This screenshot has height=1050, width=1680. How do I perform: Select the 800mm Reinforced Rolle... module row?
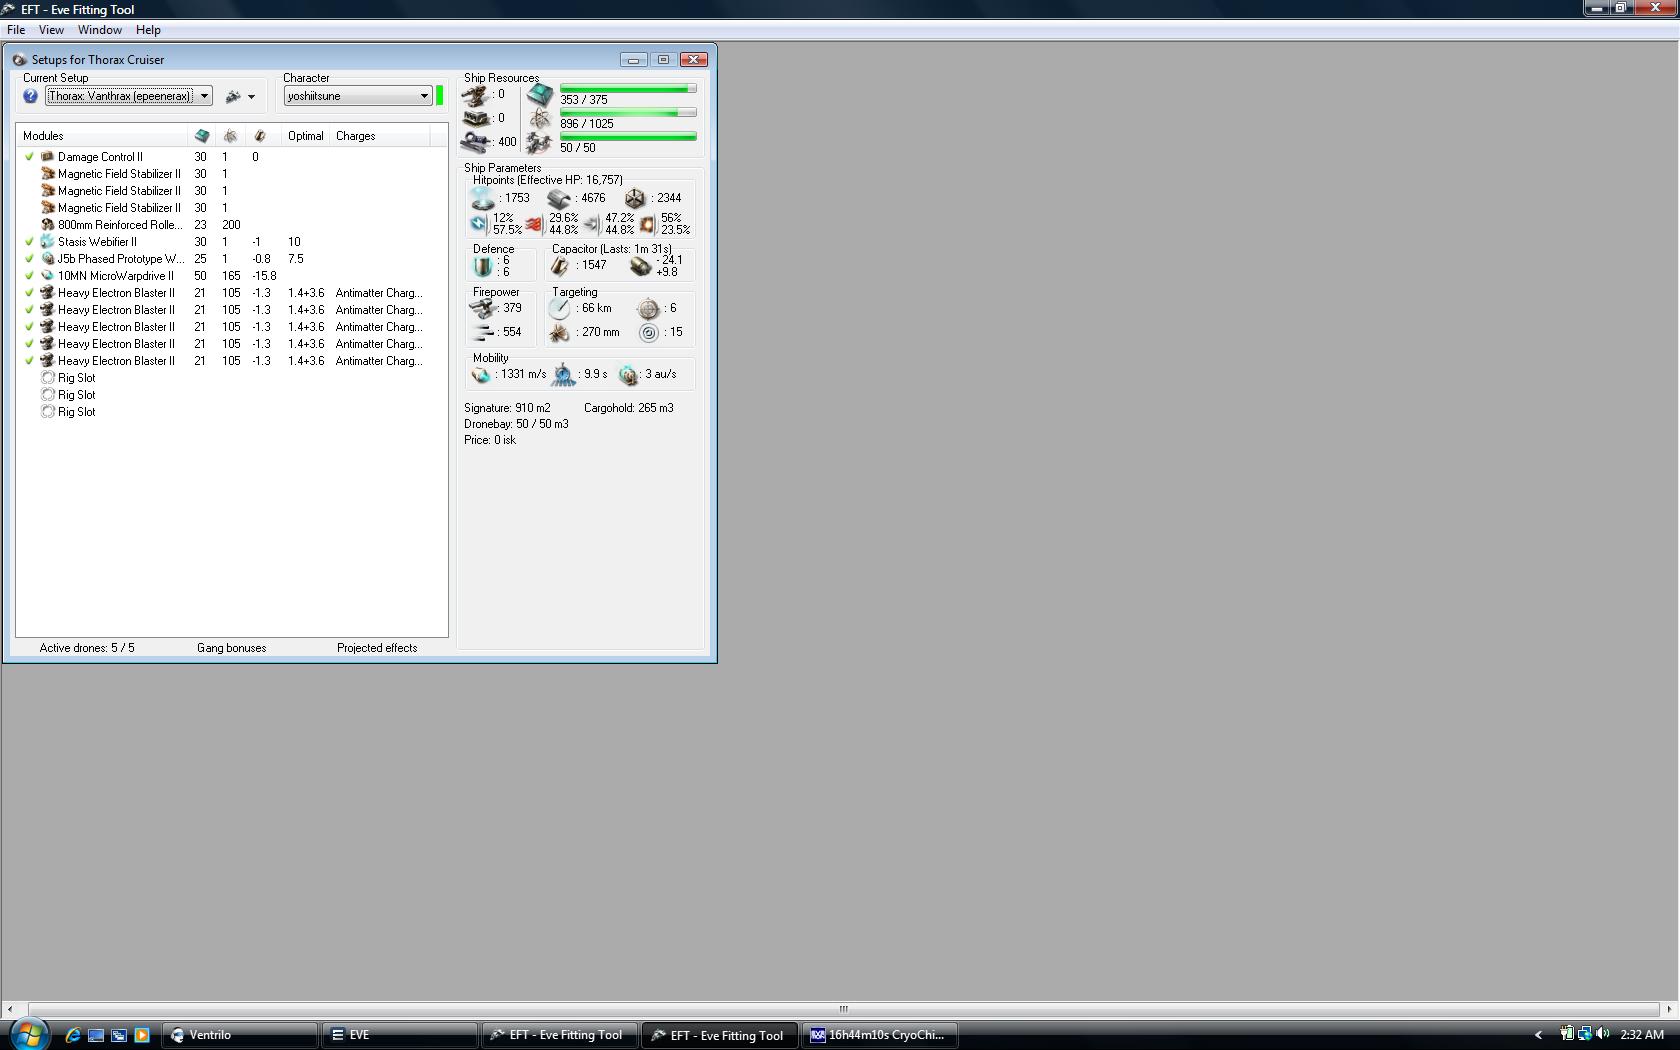point(232,225)
